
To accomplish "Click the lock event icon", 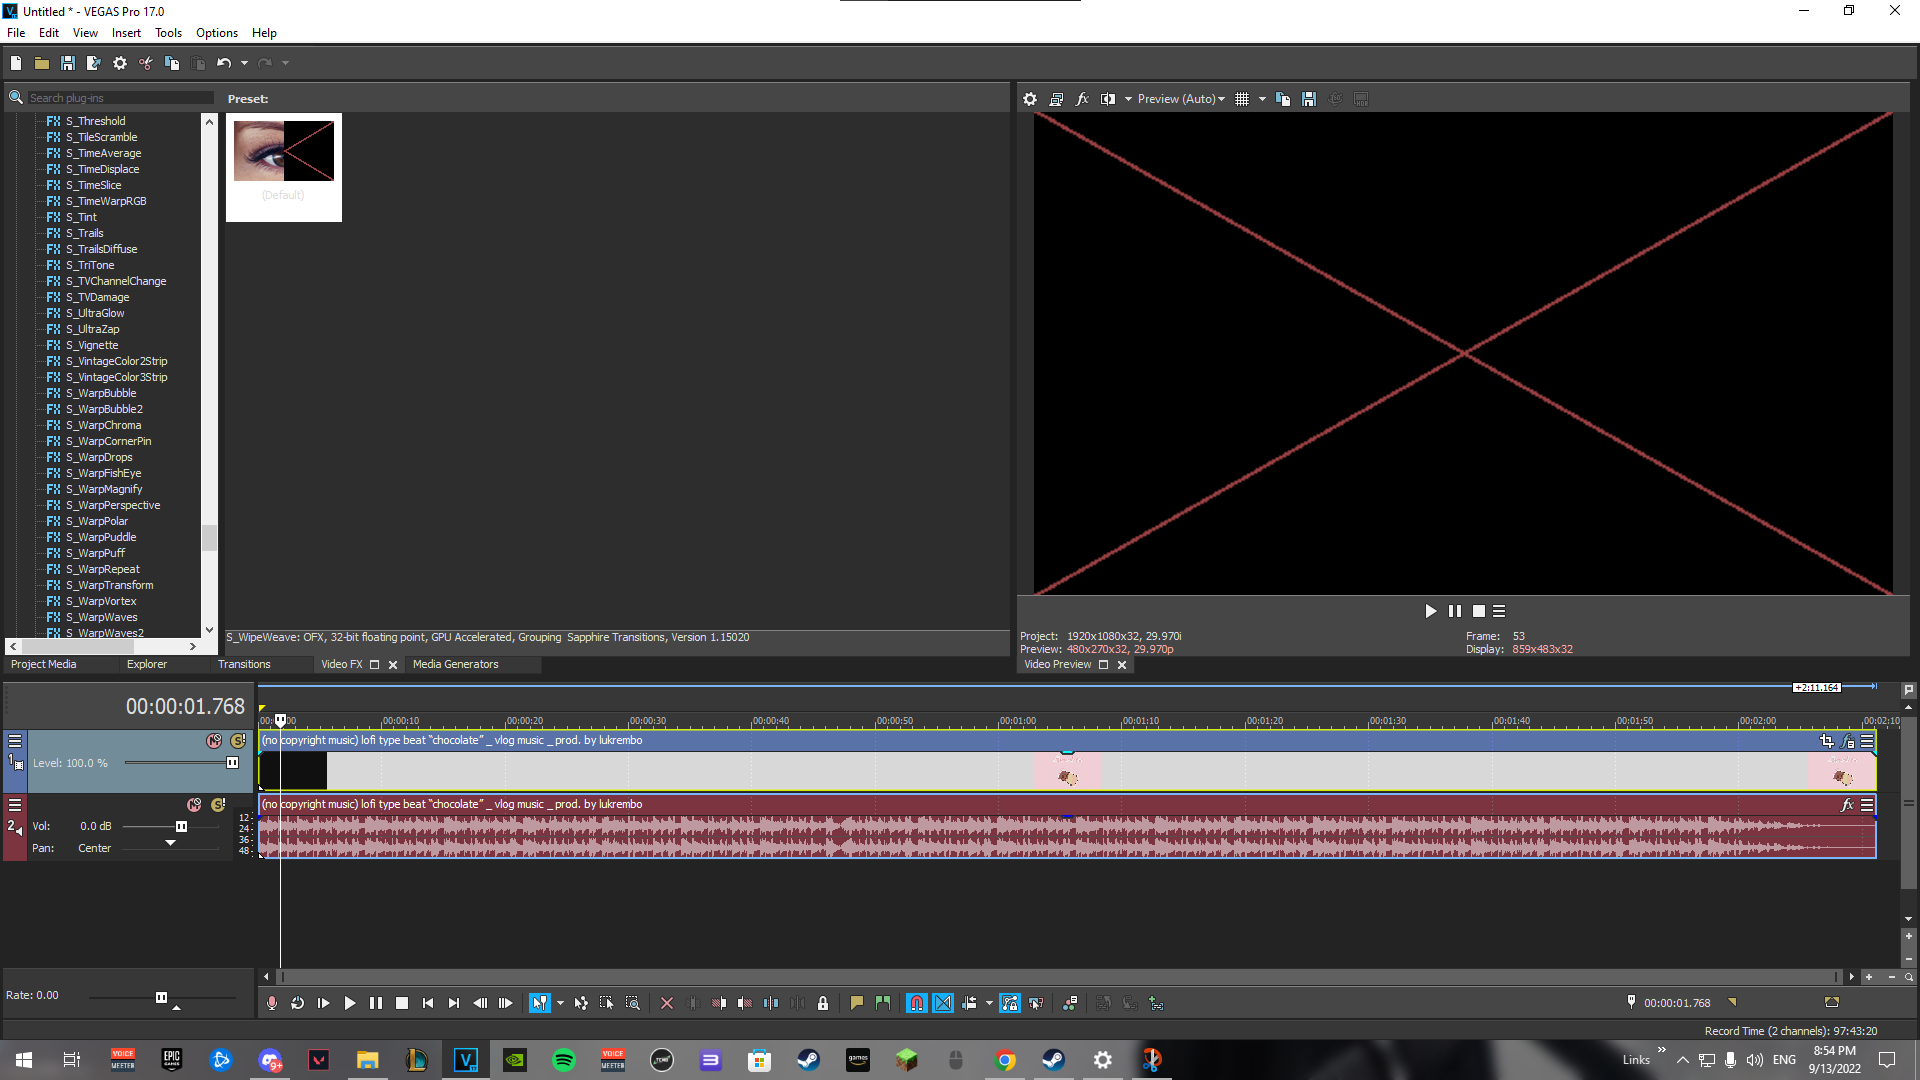I will [x=823, y=1003].
